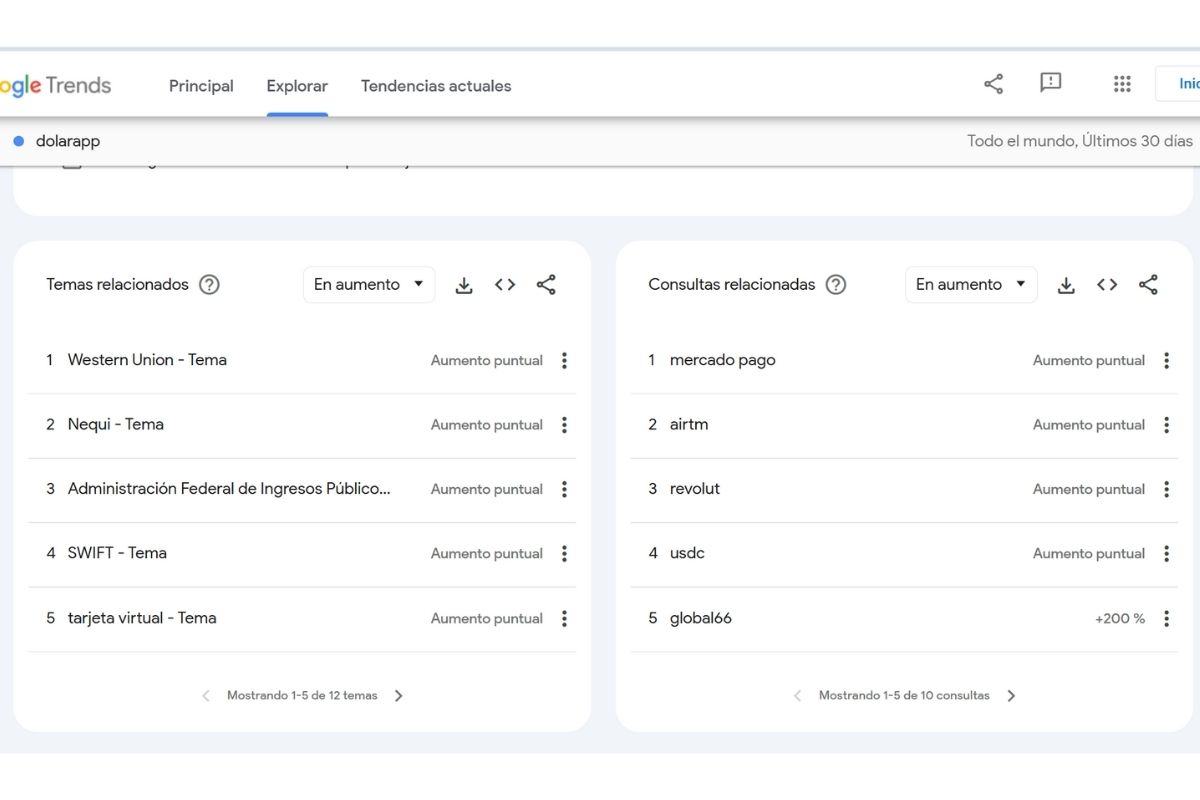Click Mostrando 1-5 de 10 consultas text
This screenshot has width=1200, height=800.
pyautogui.click(x=904, y=696)
